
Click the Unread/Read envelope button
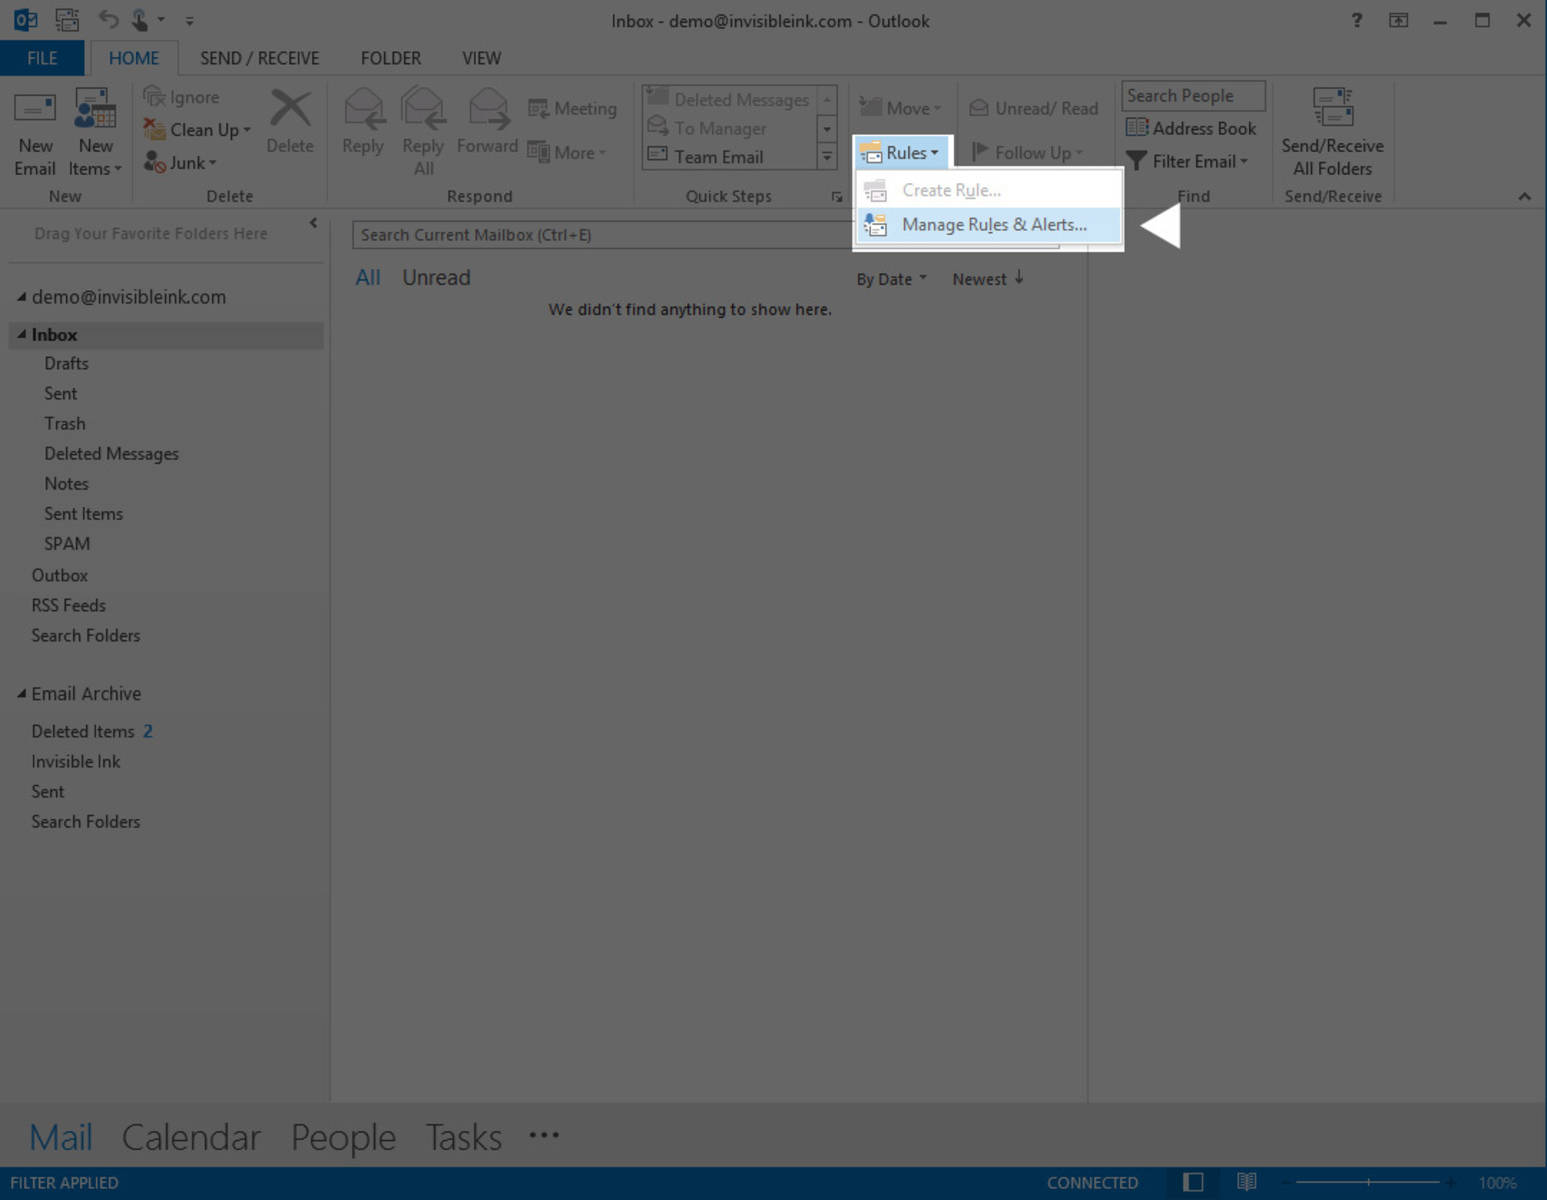click(x=1033, y=108)
